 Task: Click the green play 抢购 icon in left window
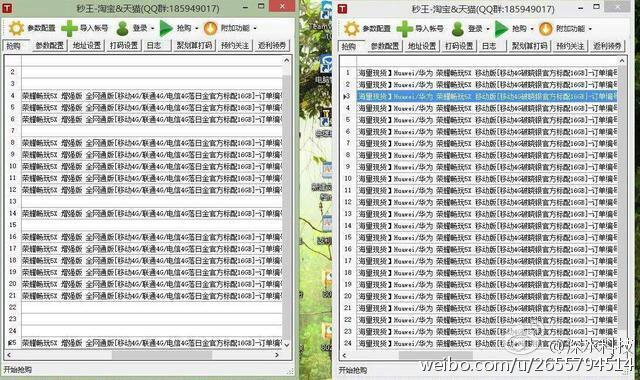point(166,28)
